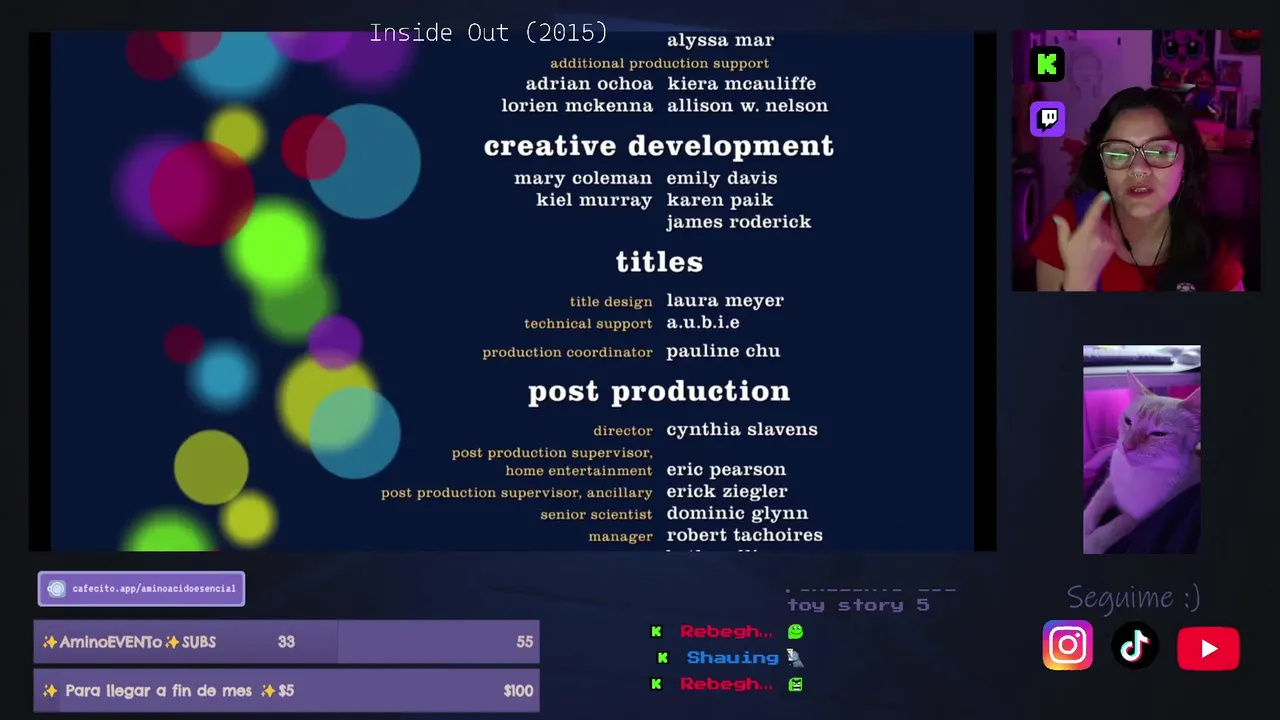Screen dimensions: 1280x720
Task: Click the Kick logo on the webcam
Action: point(1047,65)
